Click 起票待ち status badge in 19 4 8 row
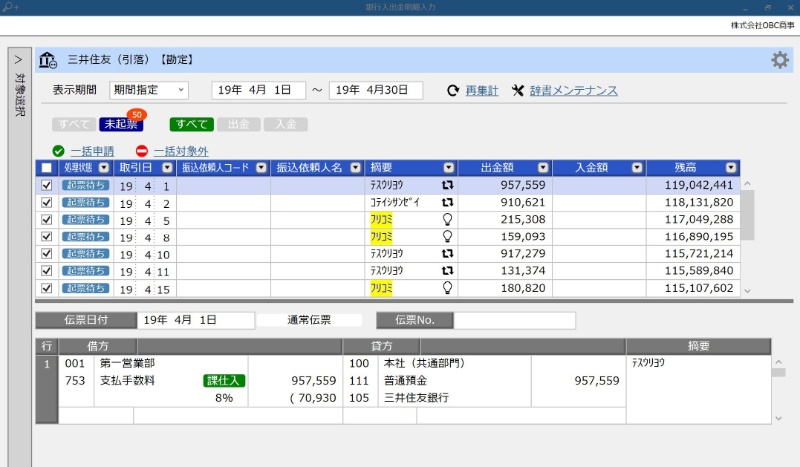 [x=86, y=237]
